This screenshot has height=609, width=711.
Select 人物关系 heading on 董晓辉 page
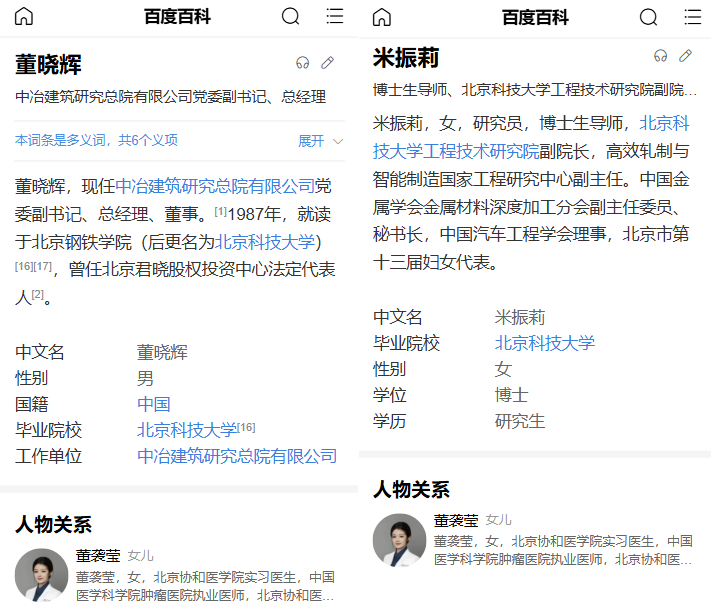pos(53,525)
